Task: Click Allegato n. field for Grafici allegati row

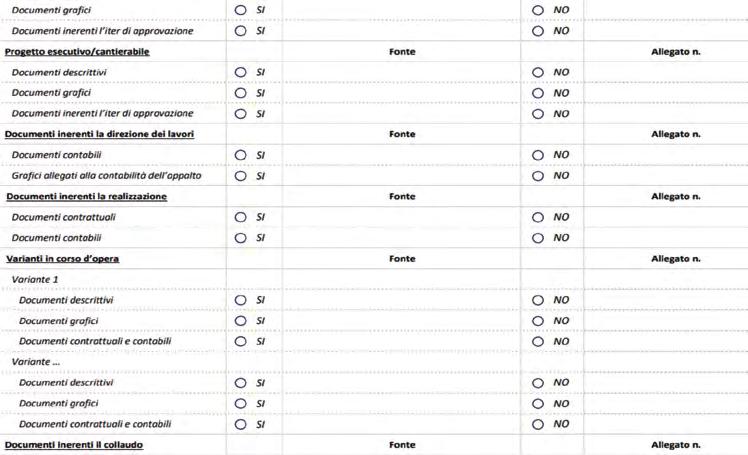Action: pyautogui.click(x=664, y=176)
